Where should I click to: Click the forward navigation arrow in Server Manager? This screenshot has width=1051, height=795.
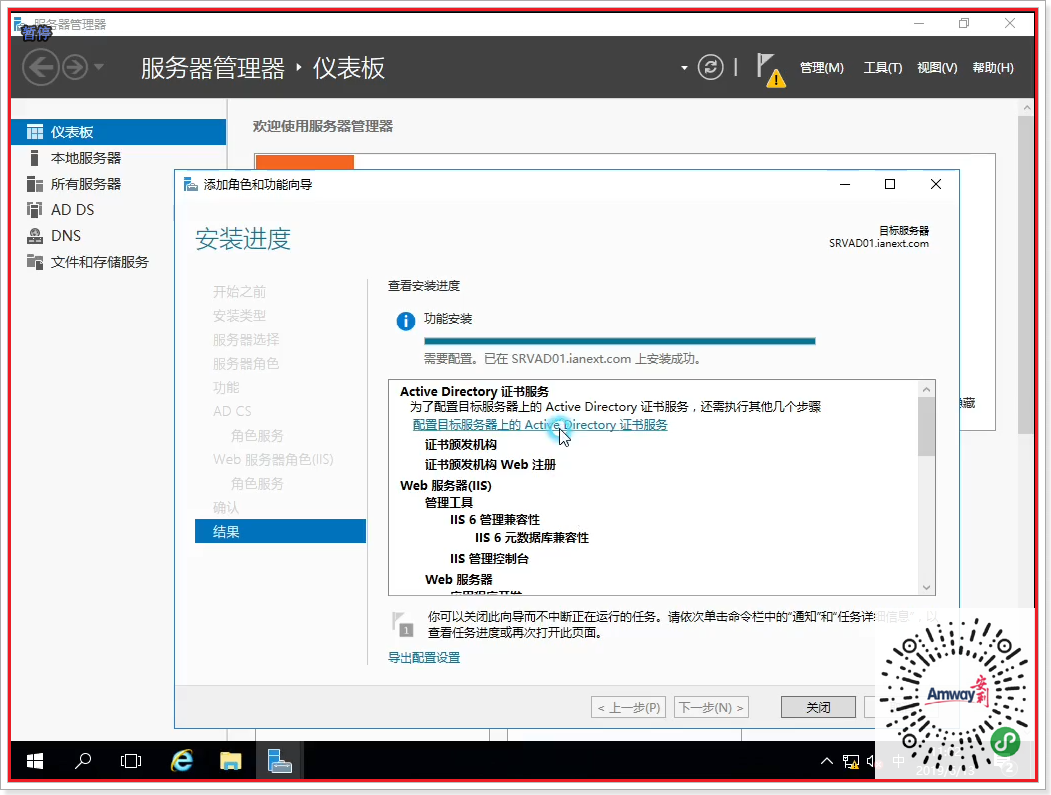(x=75, y=68)
